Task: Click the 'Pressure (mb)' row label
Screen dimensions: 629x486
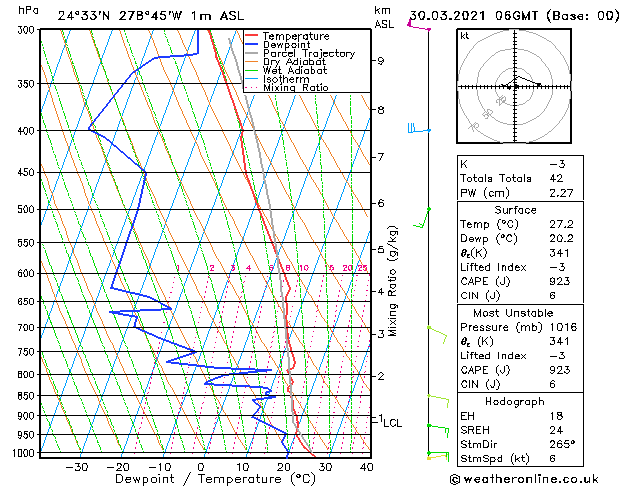Action: click(x=501, y=327)
